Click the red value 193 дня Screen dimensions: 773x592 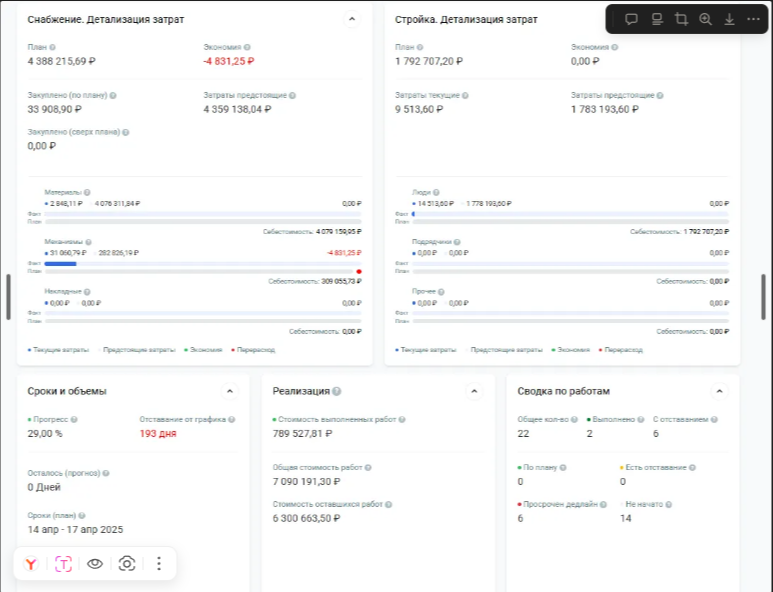pyautogui.click(x=158, y=434)
